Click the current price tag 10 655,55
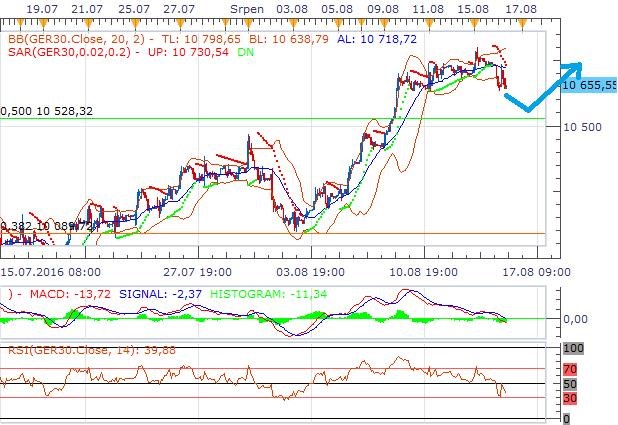Viewport: 618px width, 425px height. point(589,85)
